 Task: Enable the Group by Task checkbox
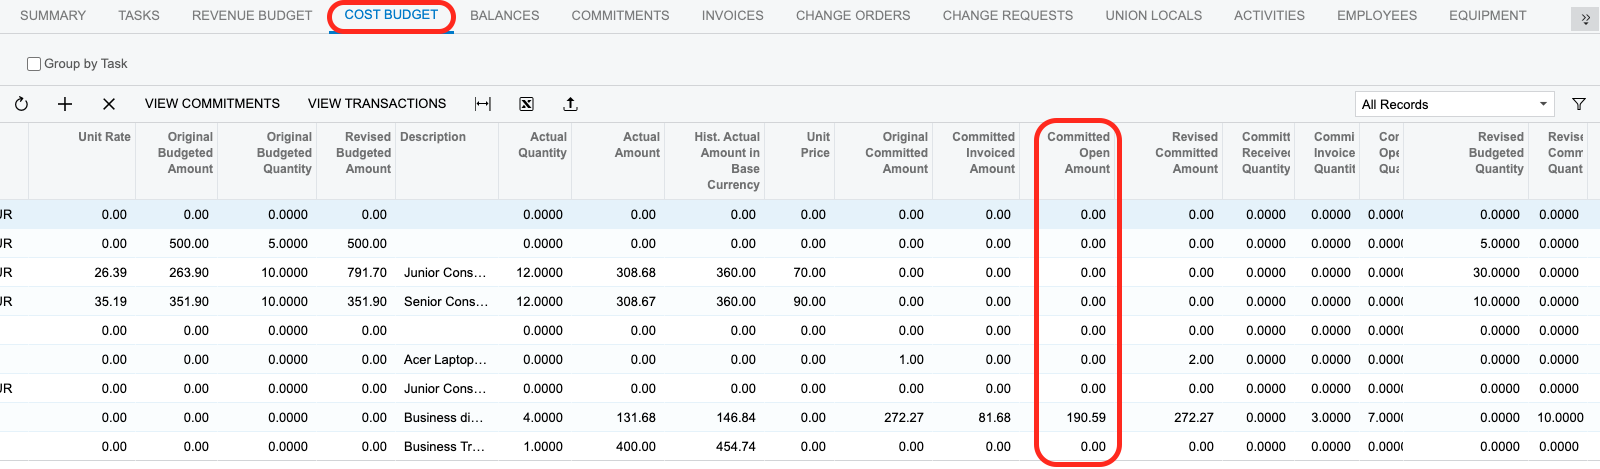point(34,64)
